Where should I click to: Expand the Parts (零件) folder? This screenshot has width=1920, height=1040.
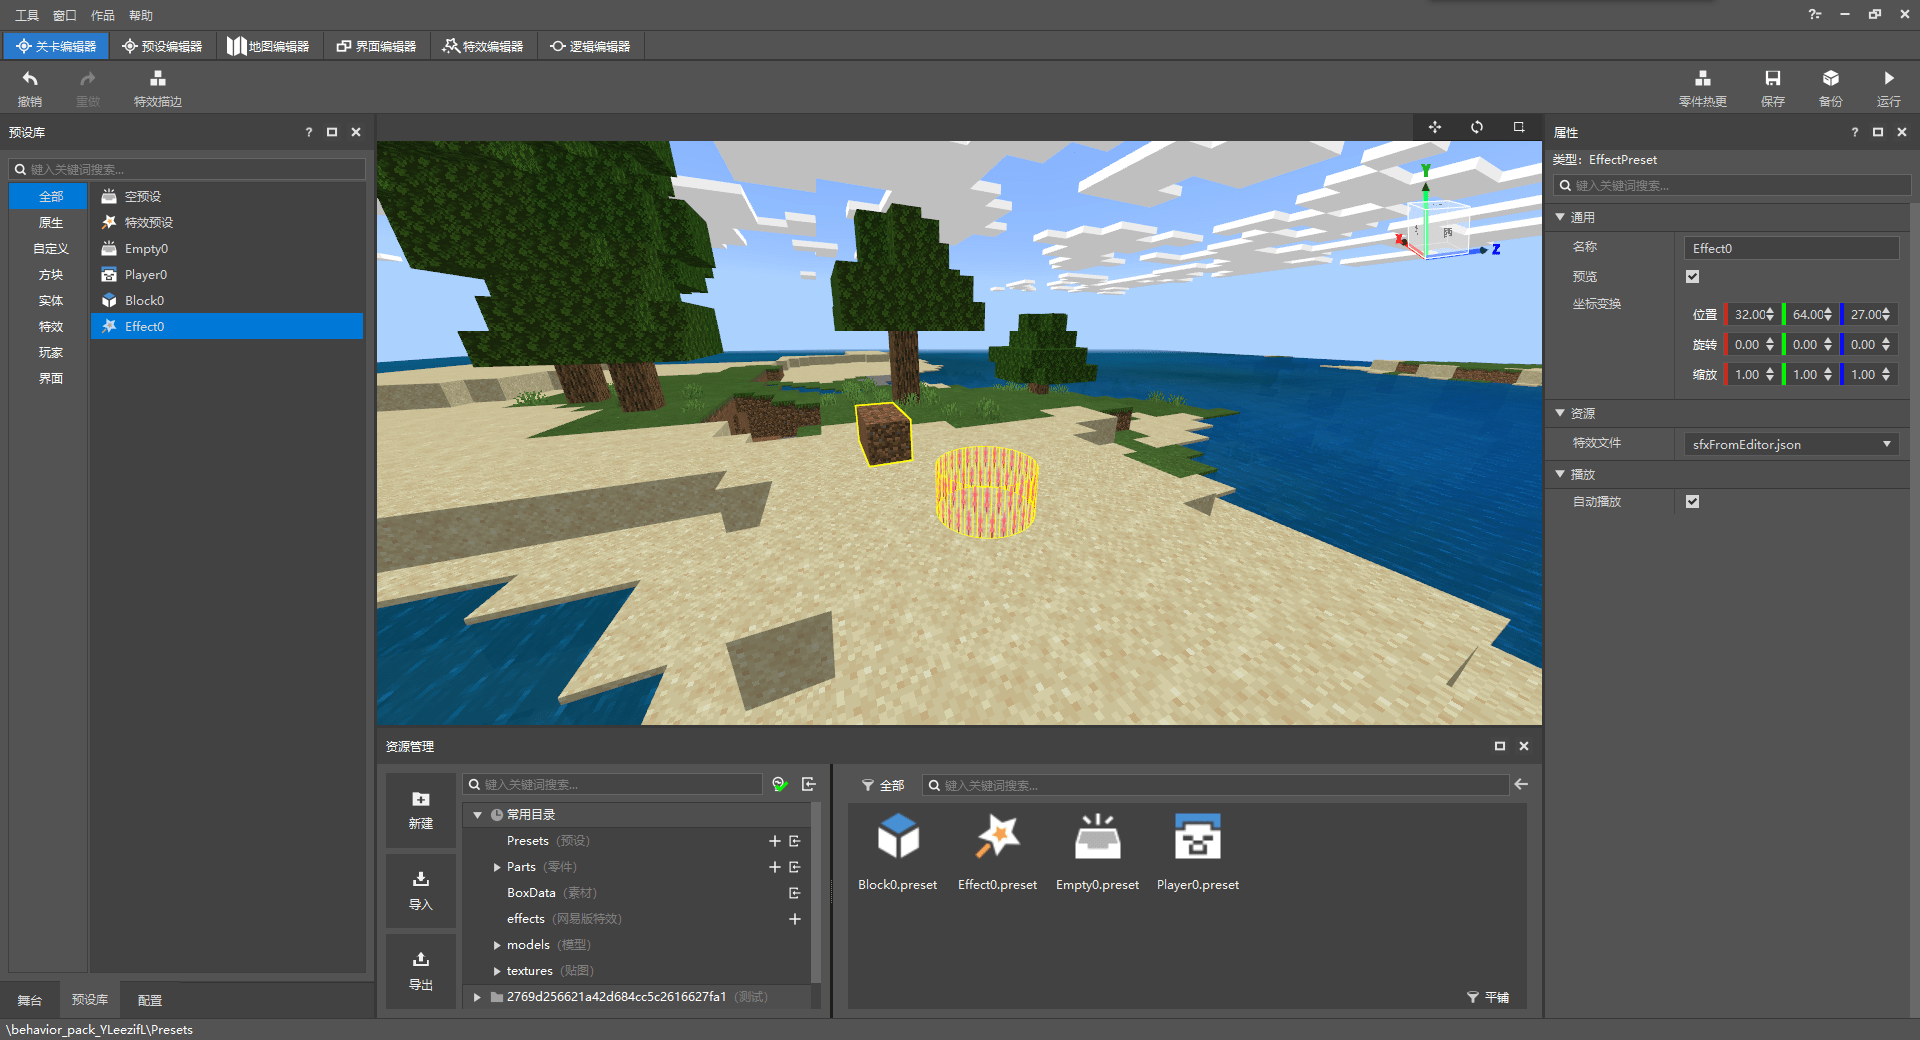coord(497,867)
